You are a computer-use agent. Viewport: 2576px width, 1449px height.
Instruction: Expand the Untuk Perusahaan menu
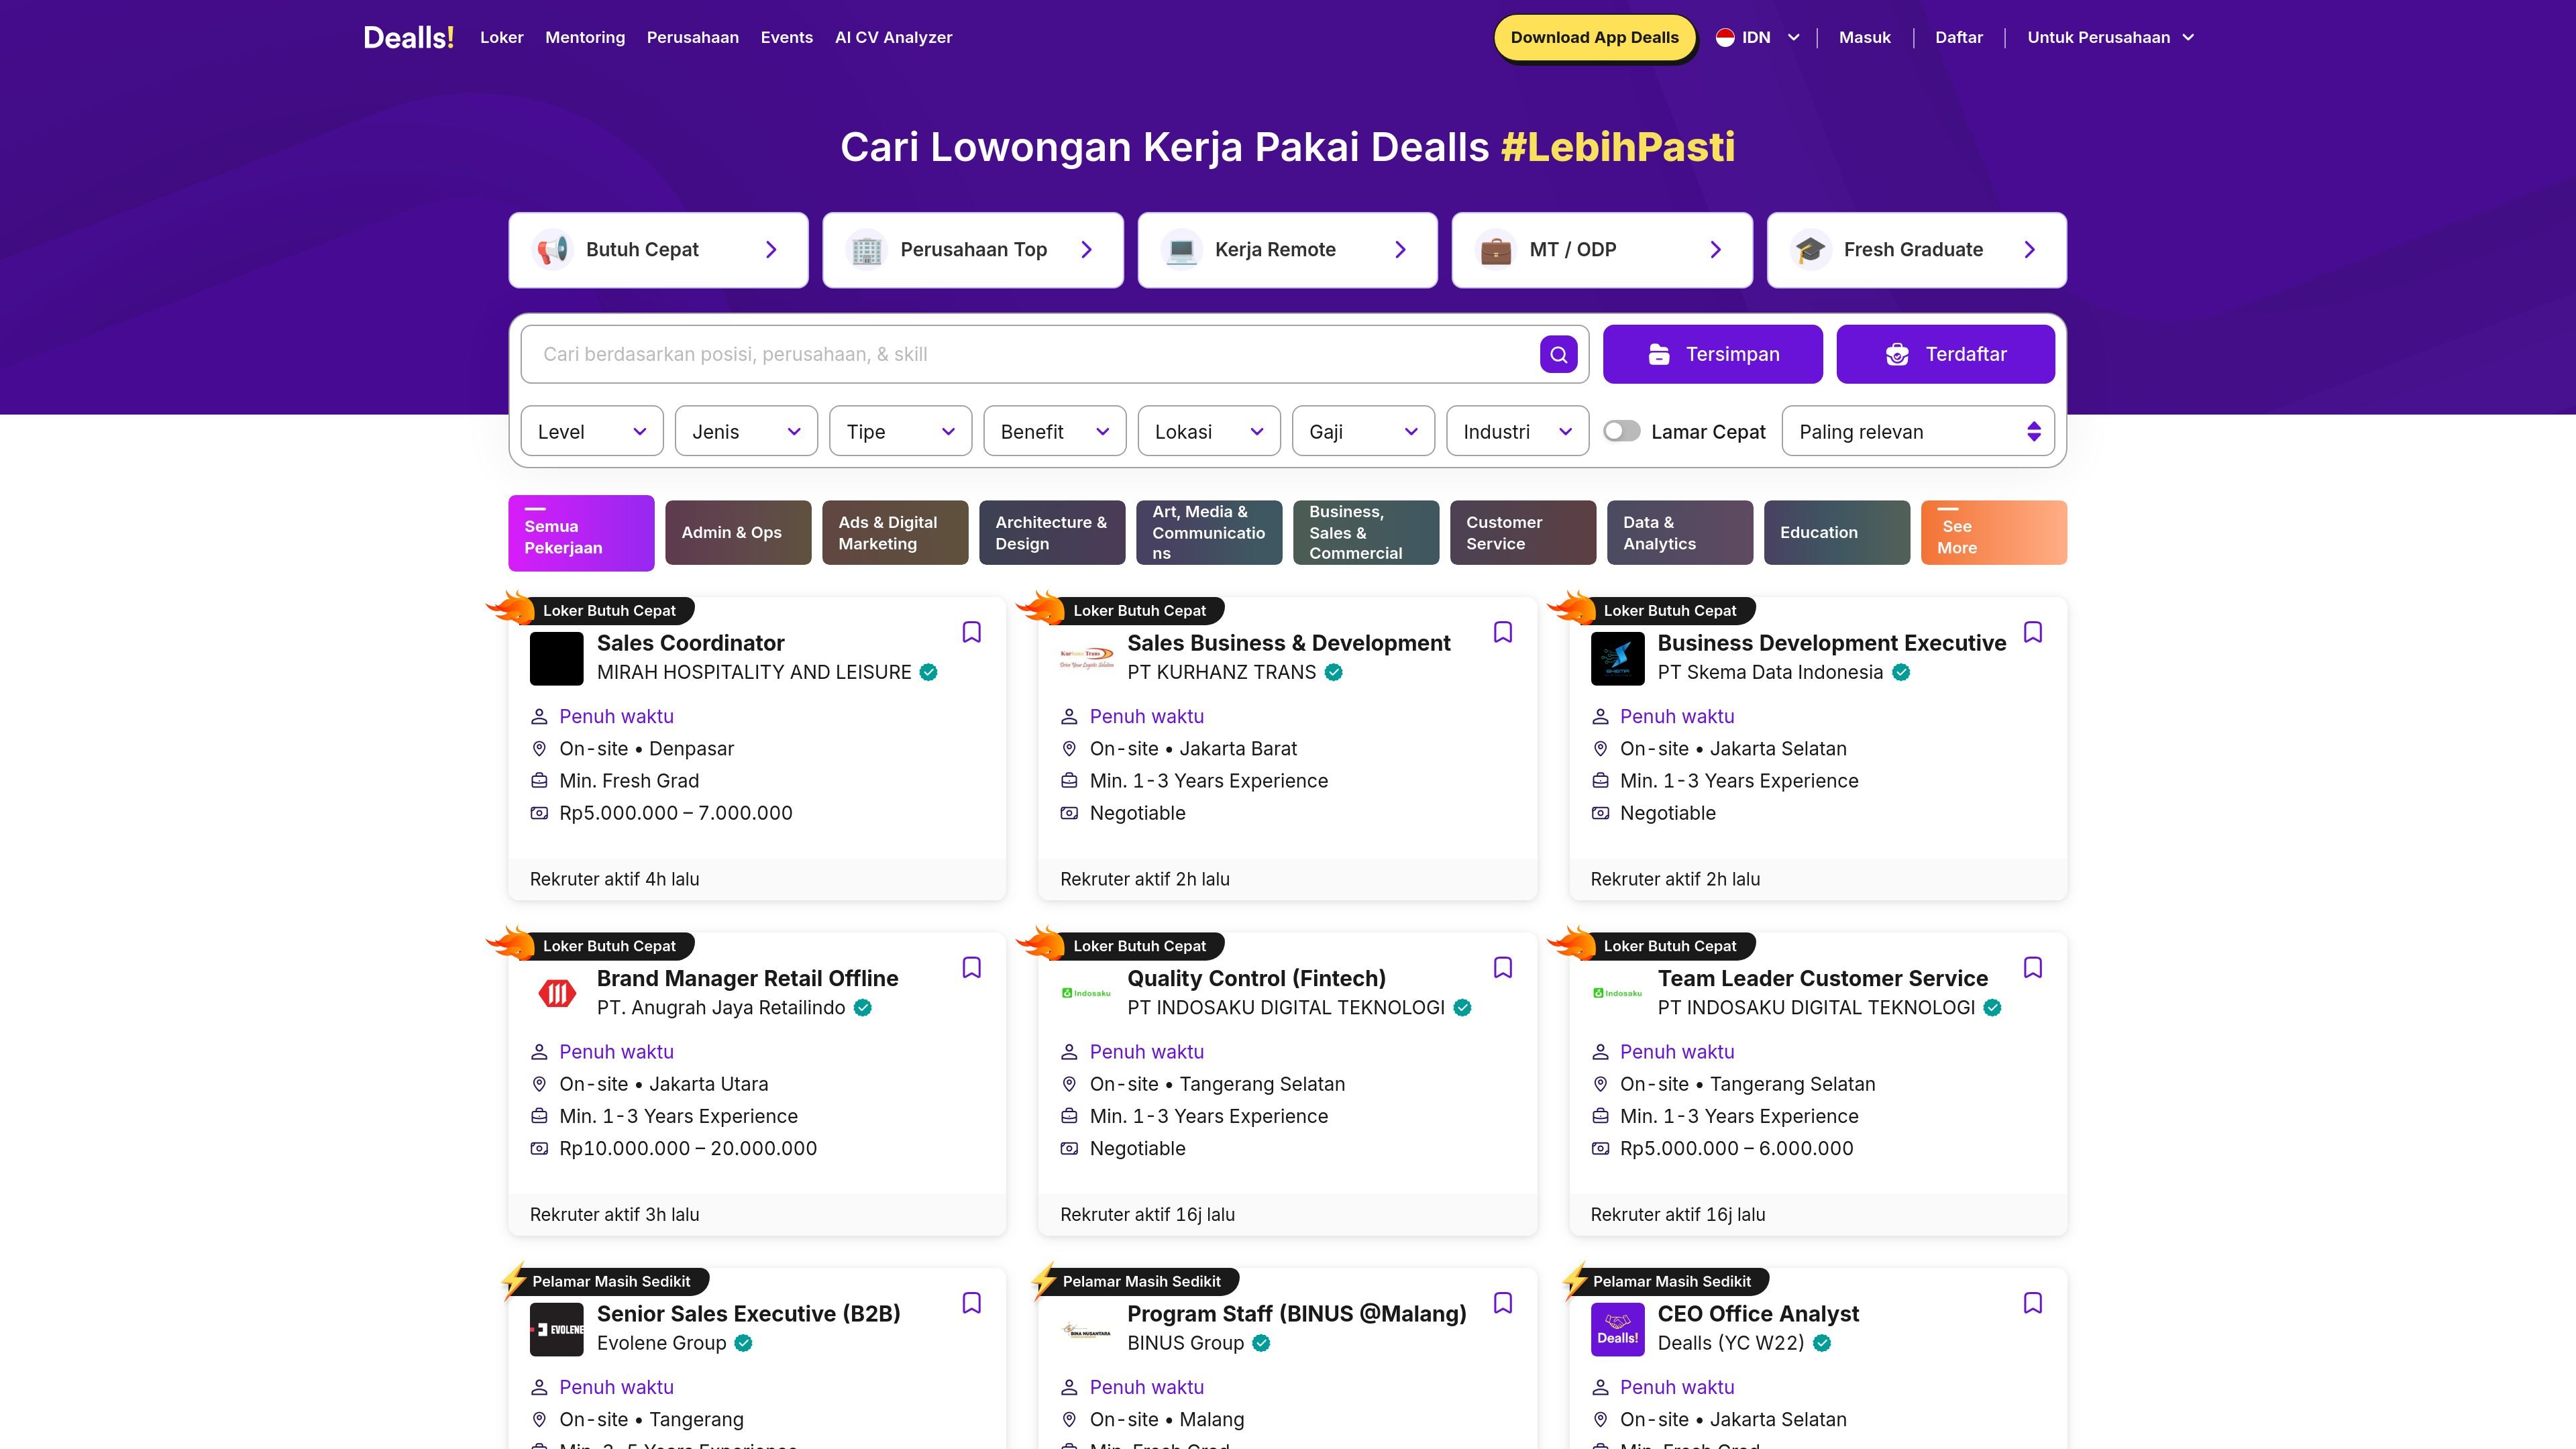[2110, 37]
